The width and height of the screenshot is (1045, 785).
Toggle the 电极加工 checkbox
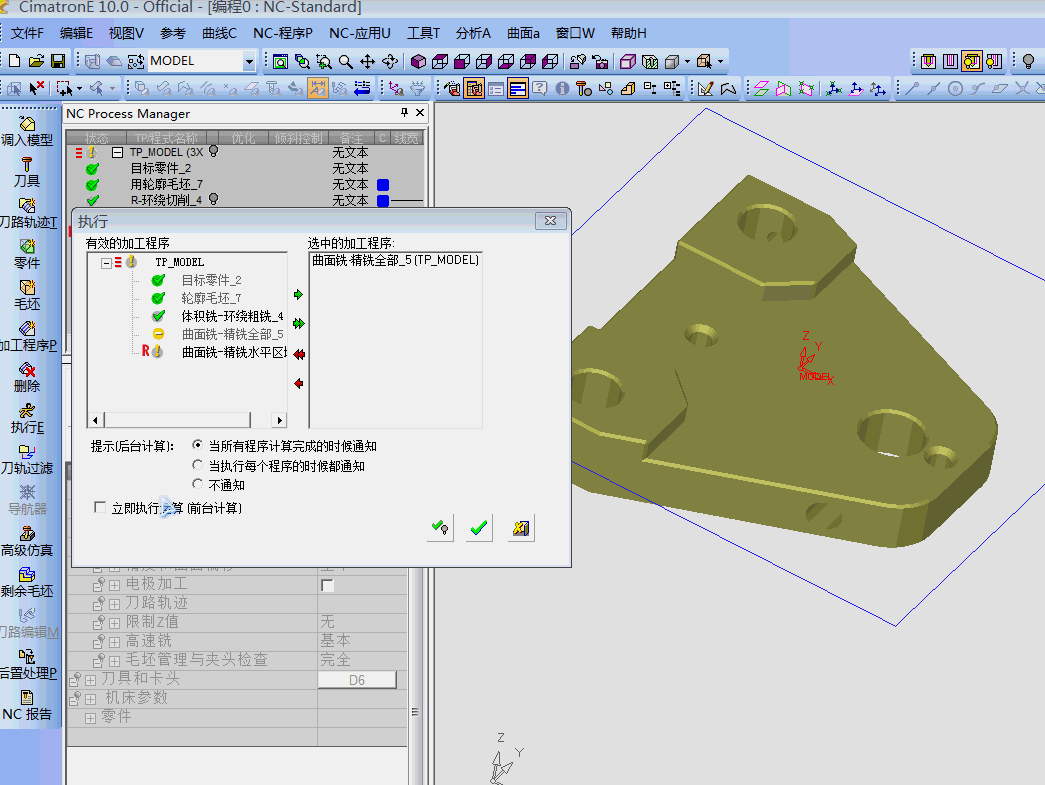(x=327, y=586)
